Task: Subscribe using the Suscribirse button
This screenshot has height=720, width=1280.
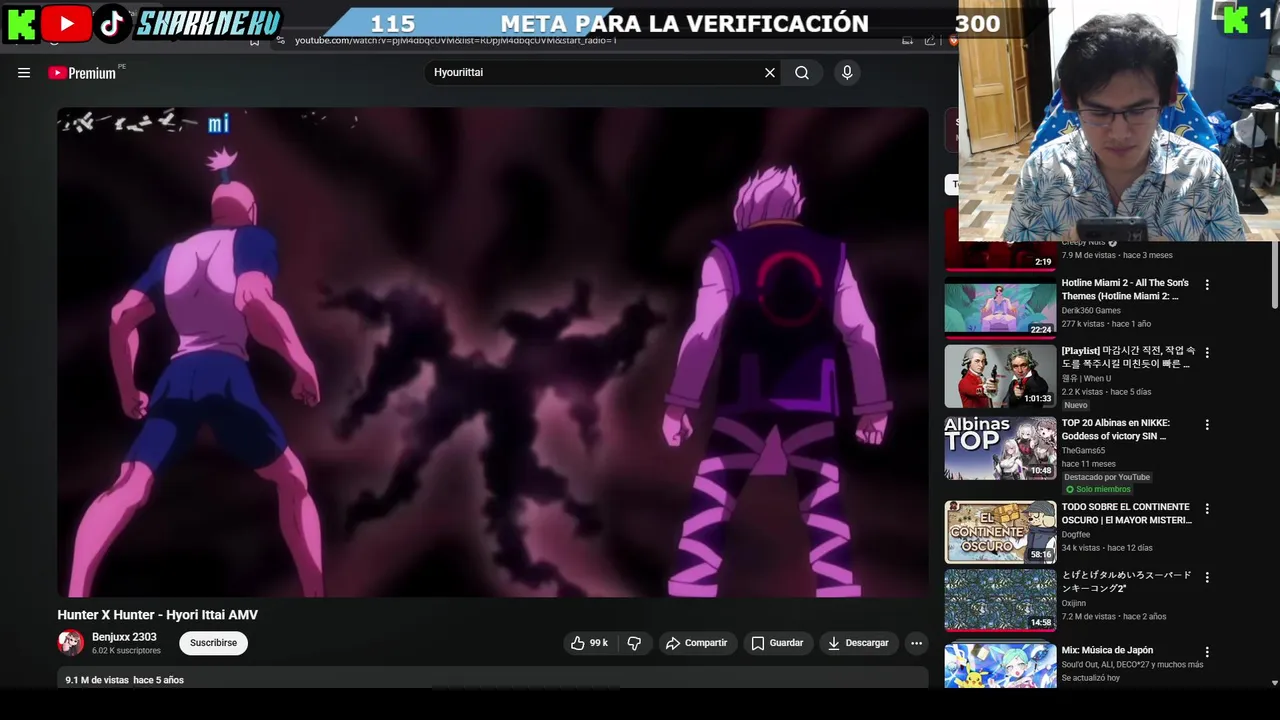Action: tap(214, 643)
